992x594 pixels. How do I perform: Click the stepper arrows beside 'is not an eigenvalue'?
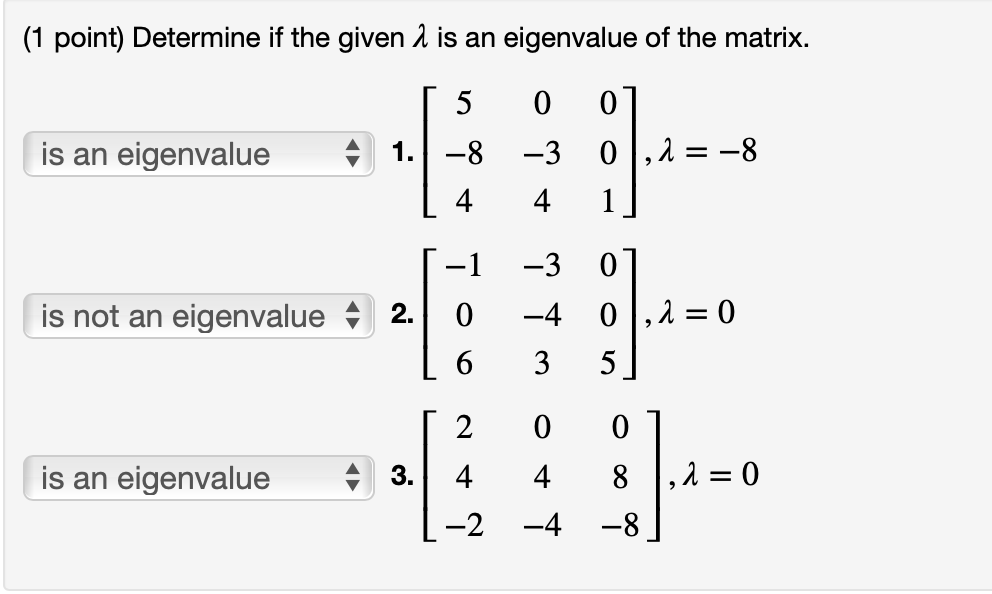coord(353,316)
